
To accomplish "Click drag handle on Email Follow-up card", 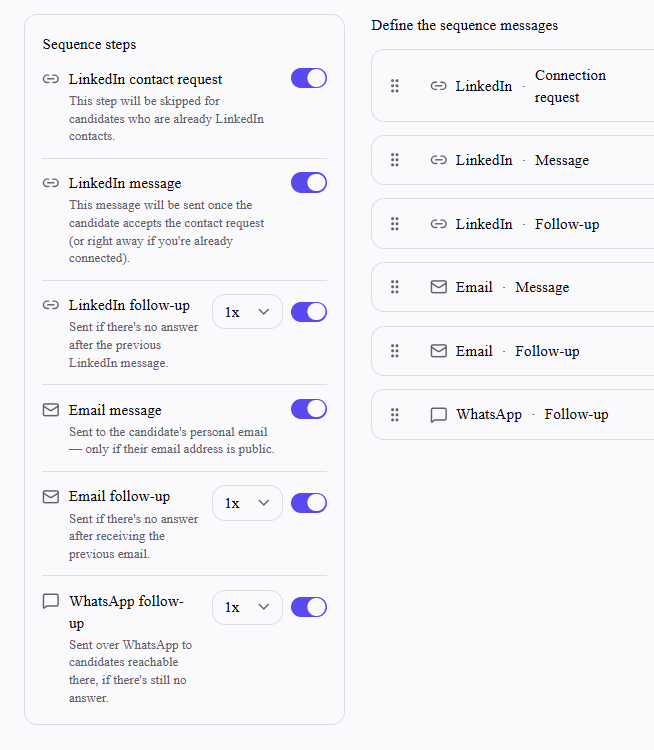I will 395,351.
